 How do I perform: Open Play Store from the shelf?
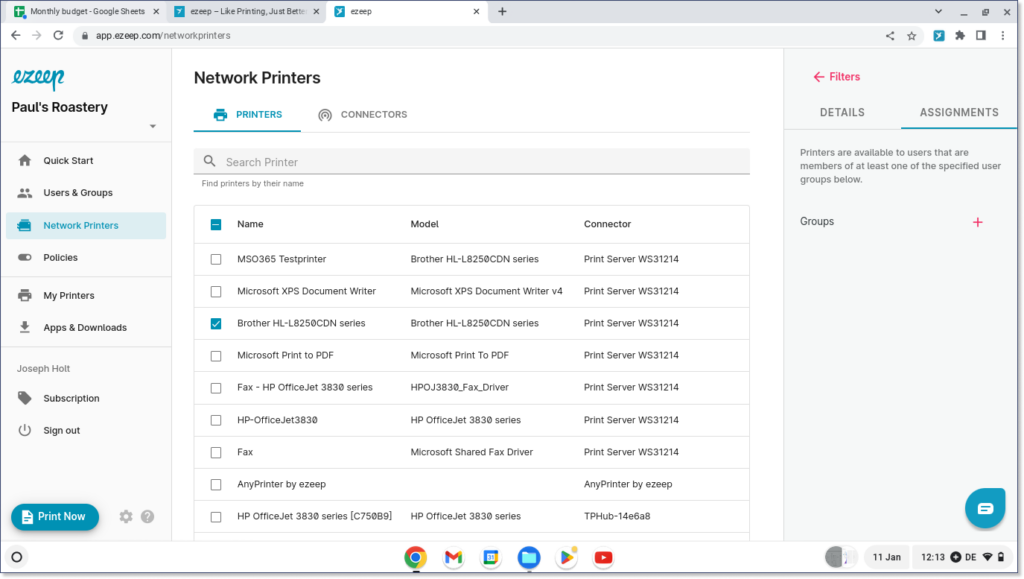pos(566,557)
